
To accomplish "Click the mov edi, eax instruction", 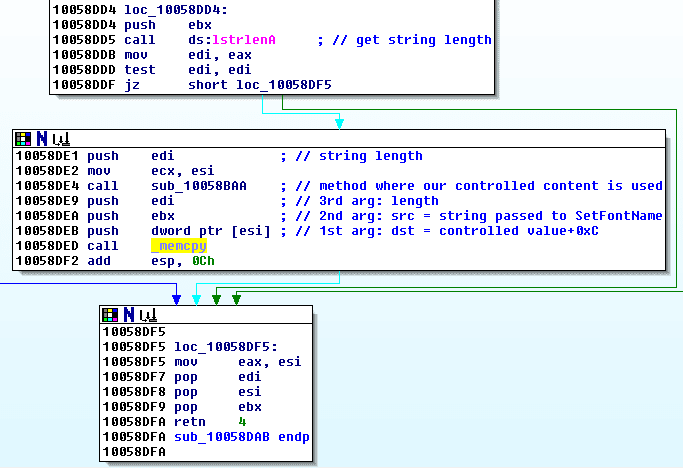I will (152, 55).
